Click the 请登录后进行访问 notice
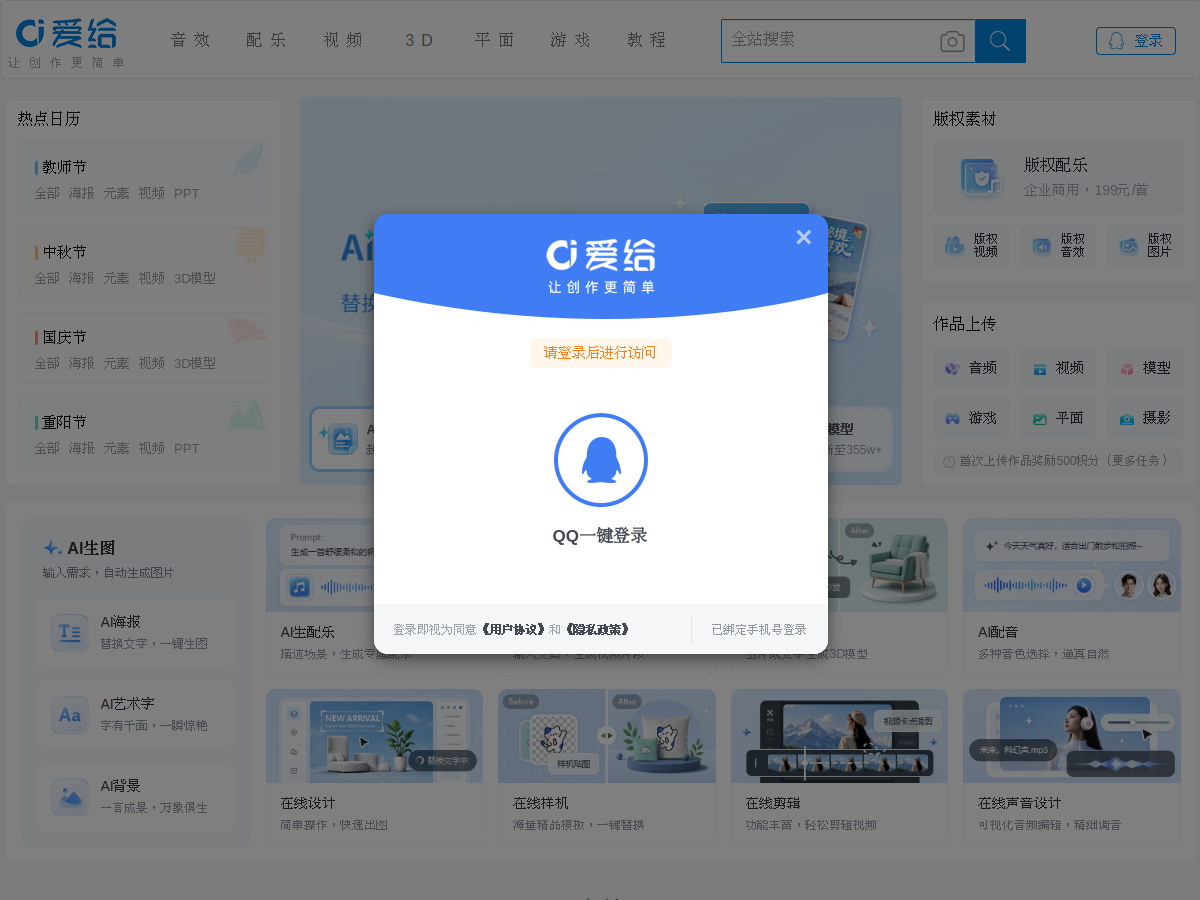Viewport: 1200px width, 900px height. click(x=600, y=353)
